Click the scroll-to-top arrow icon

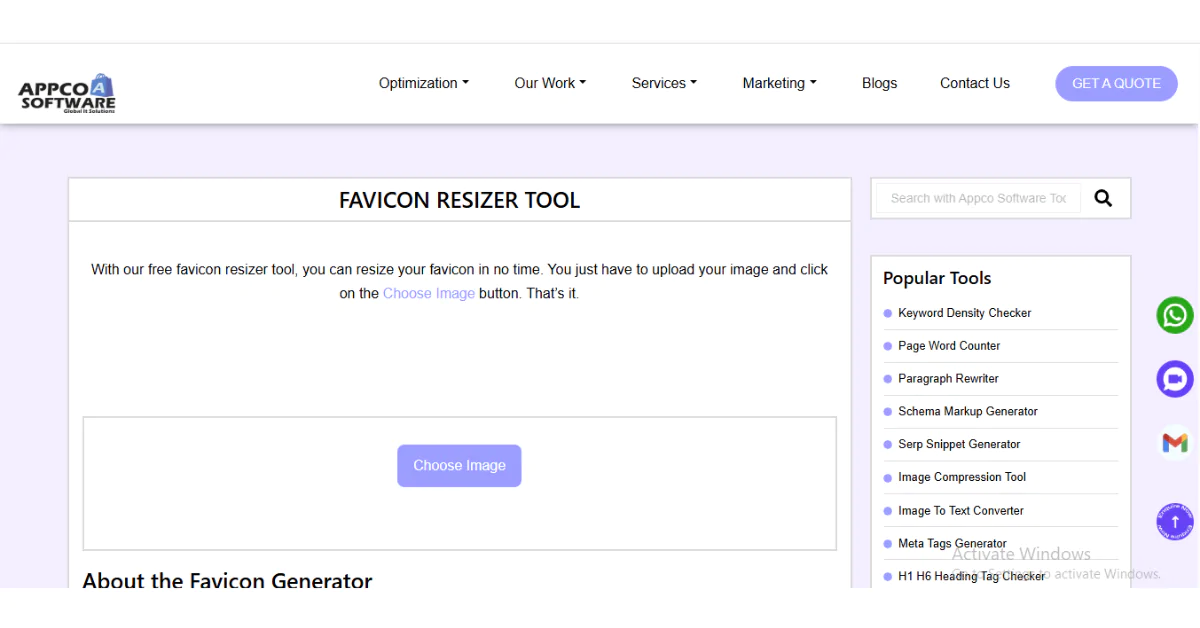pyautogui.click(x=1174, y=521)
